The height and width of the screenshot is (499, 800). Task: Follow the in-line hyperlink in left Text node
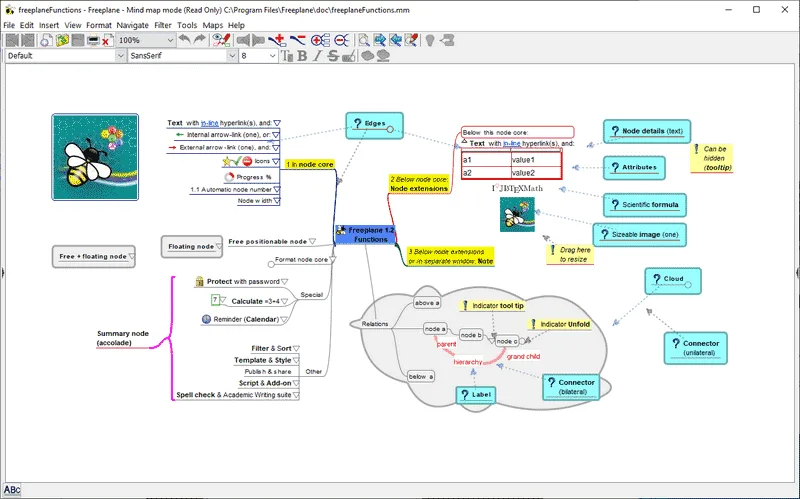(210, 123)
